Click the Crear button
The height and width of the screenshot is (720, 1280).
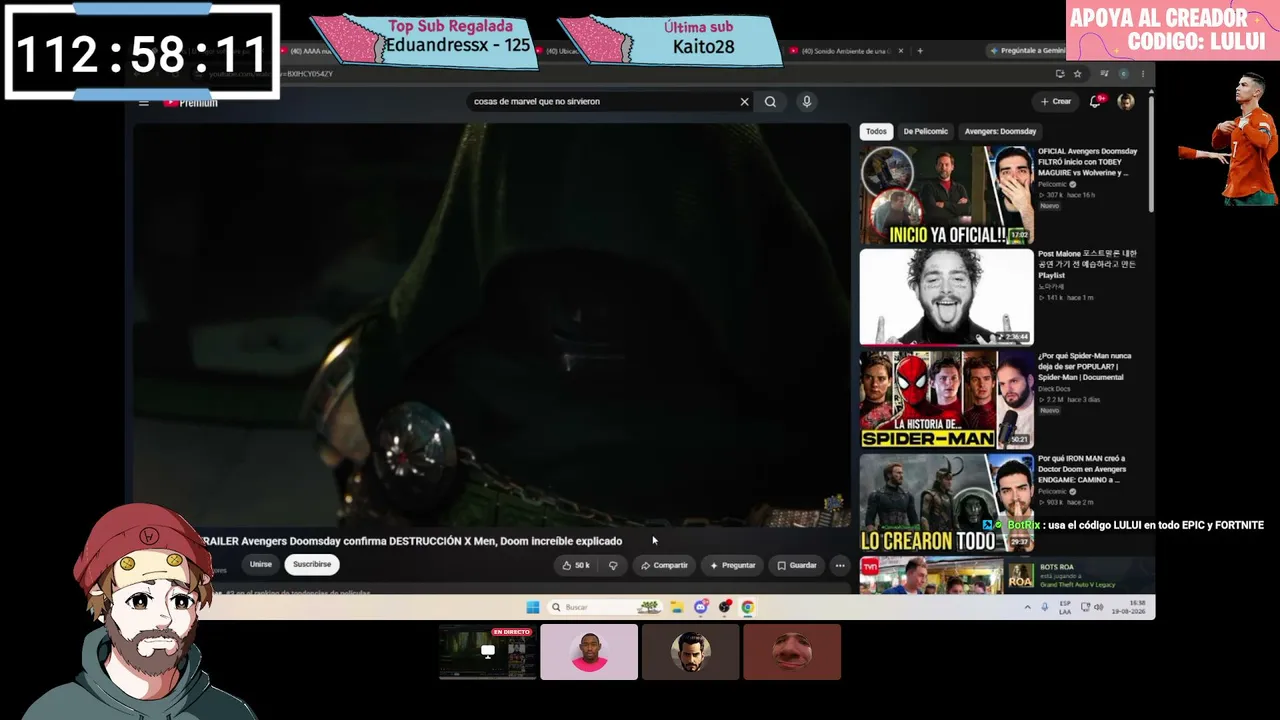click(x=1056, y=101)
